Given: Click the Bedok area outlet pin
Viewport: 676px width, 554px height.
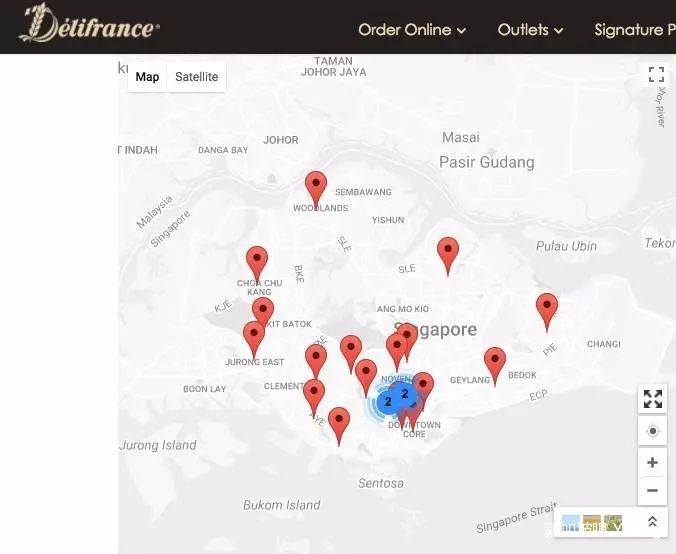Looking at the screenshot, I should point(495,366).
